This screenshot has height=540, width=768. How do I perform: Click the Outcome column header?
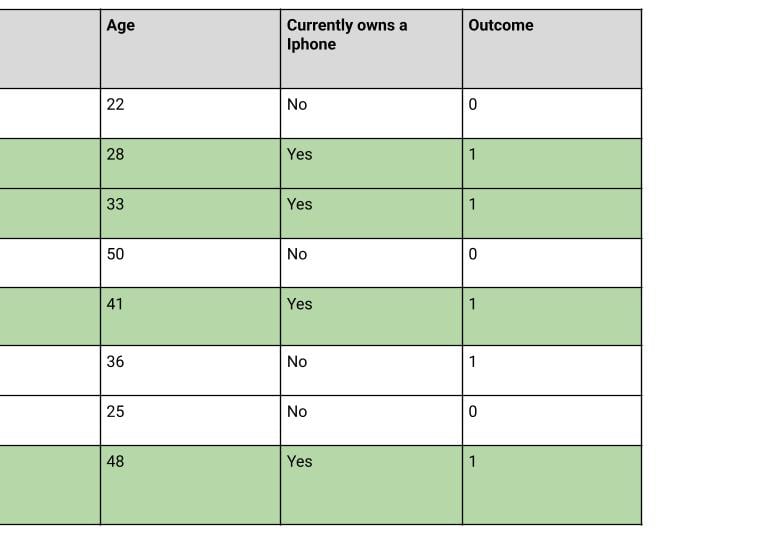(500, 26)
